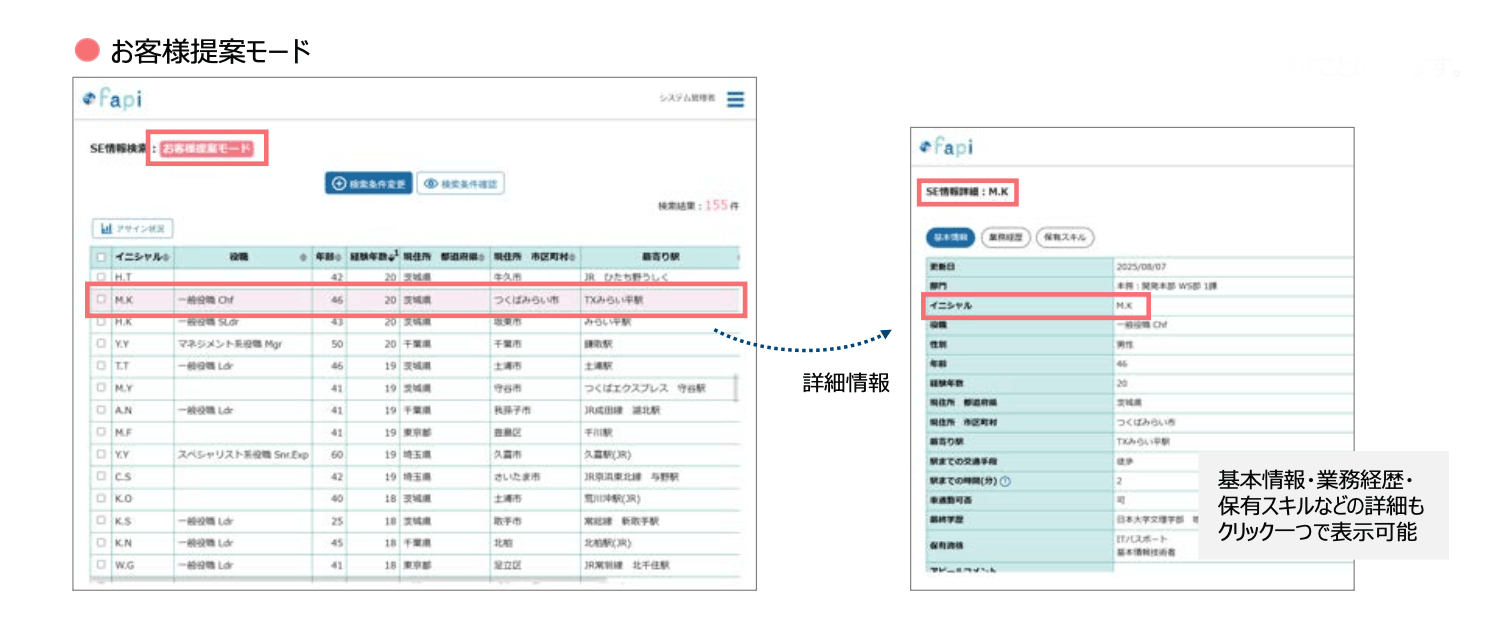This screenshot has width=1486, height=628.
Task: Click the help icon beside 駅までの時間(分)
Action: pyautogui.click(x=1005, y=481)
